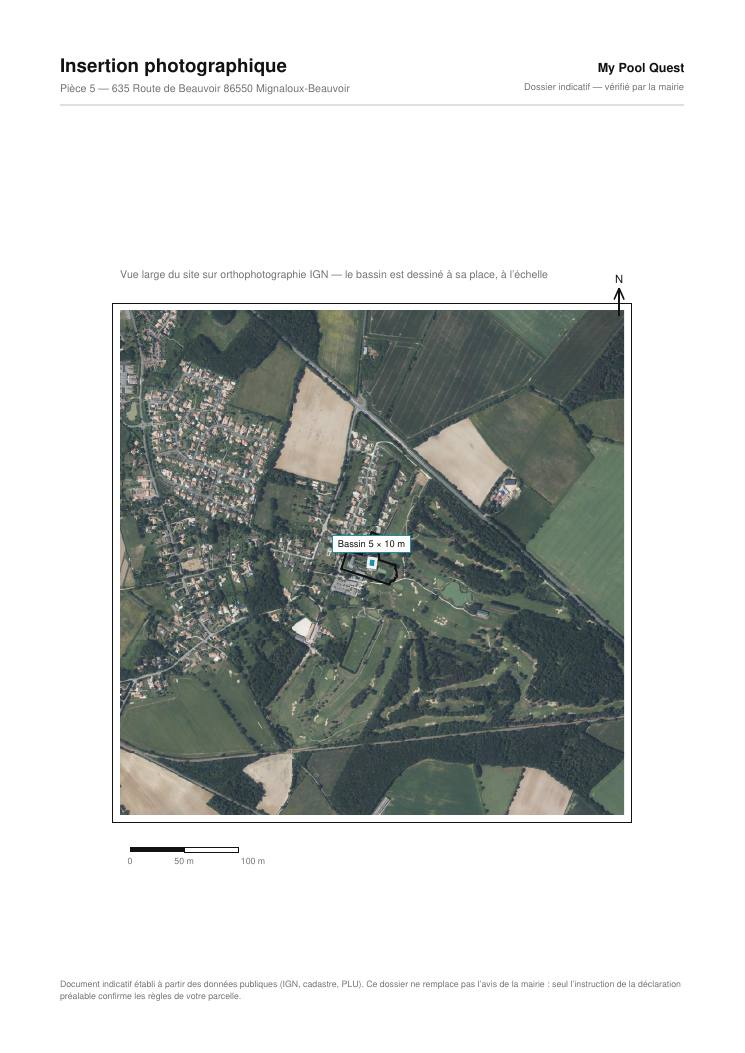The image size is (745, 1053).
Task: Click the aerial orthophoto map image
Action: (x=371, y=563)
